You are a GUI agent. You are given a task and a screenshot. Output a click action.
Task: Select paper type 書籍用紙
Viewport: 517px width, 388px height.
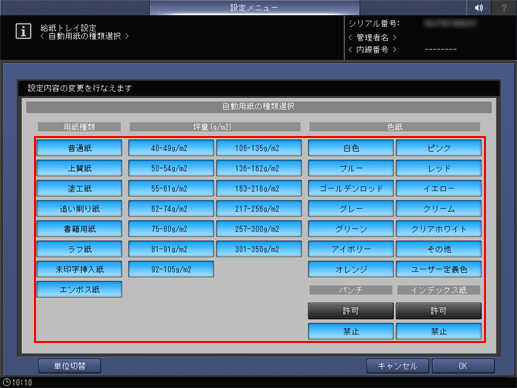point(79,229)
